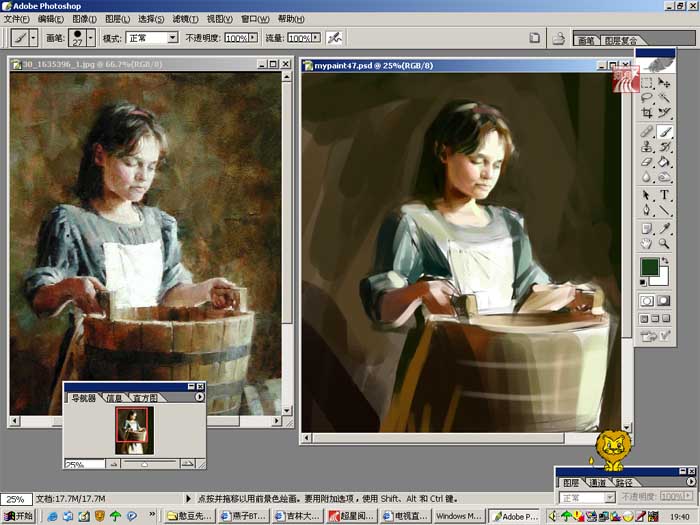Open status bar info arrow menu
Viewport: 700px width, 525px height.
tap(188, 498)
